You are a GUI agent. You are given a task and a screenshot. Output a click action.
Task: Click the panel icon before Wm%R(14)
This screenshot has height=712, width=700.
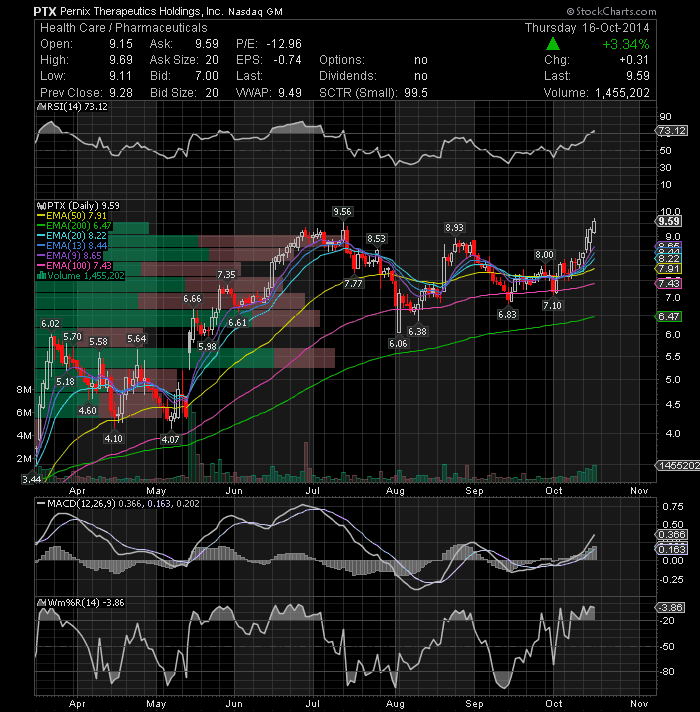pos(41,603)
